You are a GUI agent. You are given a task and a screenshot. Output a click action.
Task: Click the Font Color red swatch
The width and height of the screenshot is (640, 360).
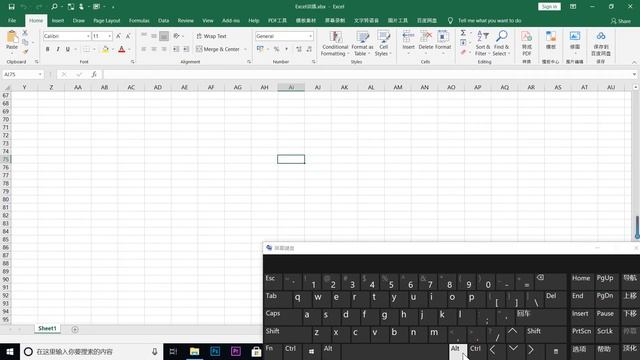point(122,49)
